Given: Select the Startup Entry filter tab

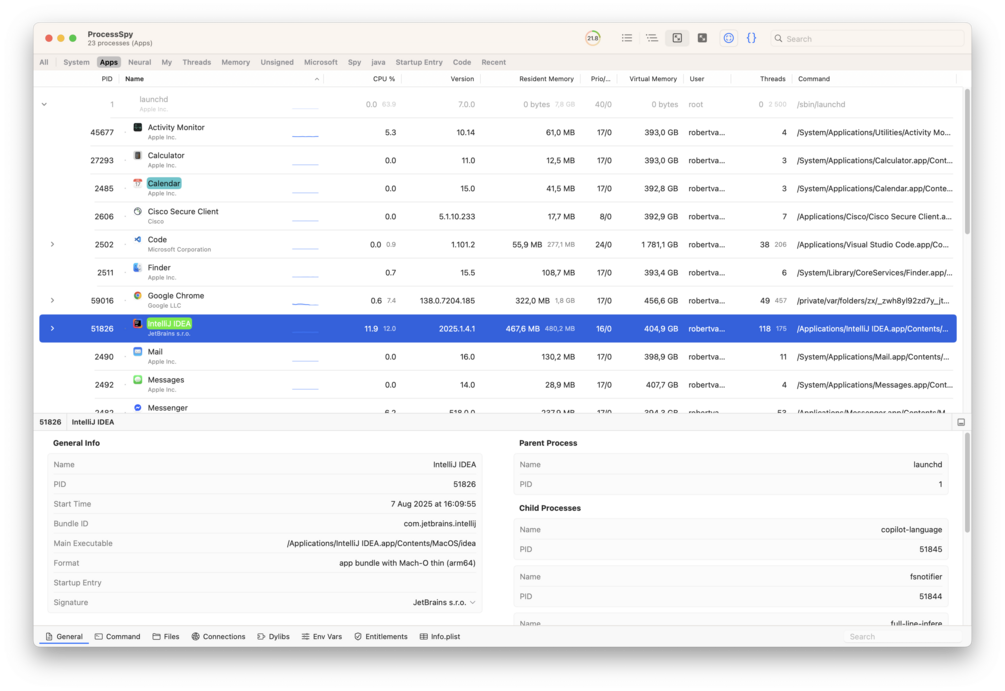Looking at the screenshot, I should point(419,62).
